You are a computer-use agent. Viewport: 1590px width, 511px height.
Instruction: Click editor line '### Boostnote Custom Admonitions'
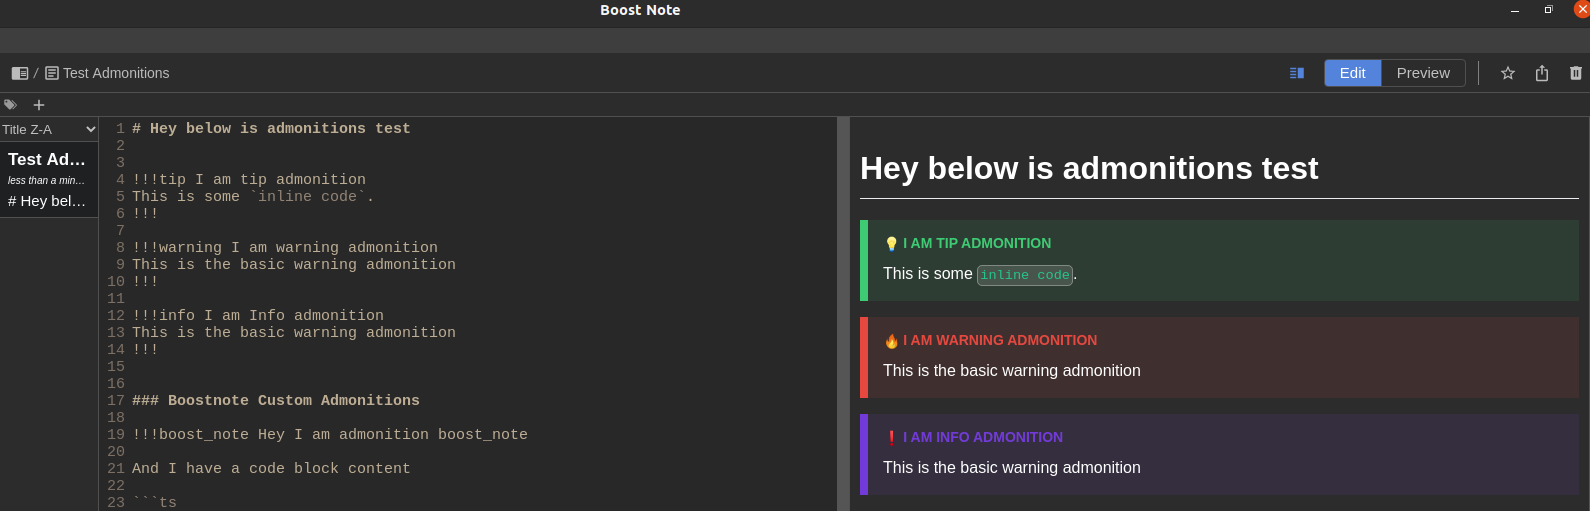[276, 401]
